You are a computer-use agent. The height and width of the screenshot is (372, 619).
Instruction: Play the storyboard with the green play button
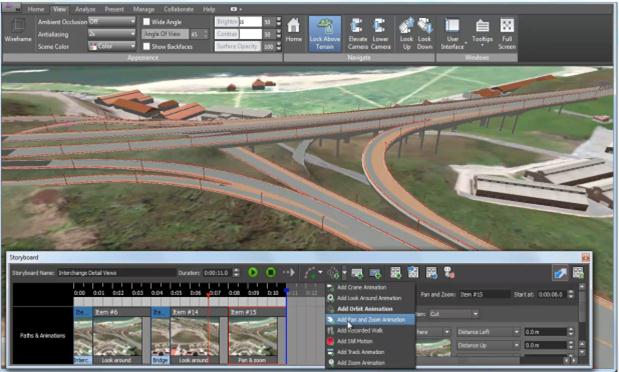pyautogui.click(x=253, y=272)
